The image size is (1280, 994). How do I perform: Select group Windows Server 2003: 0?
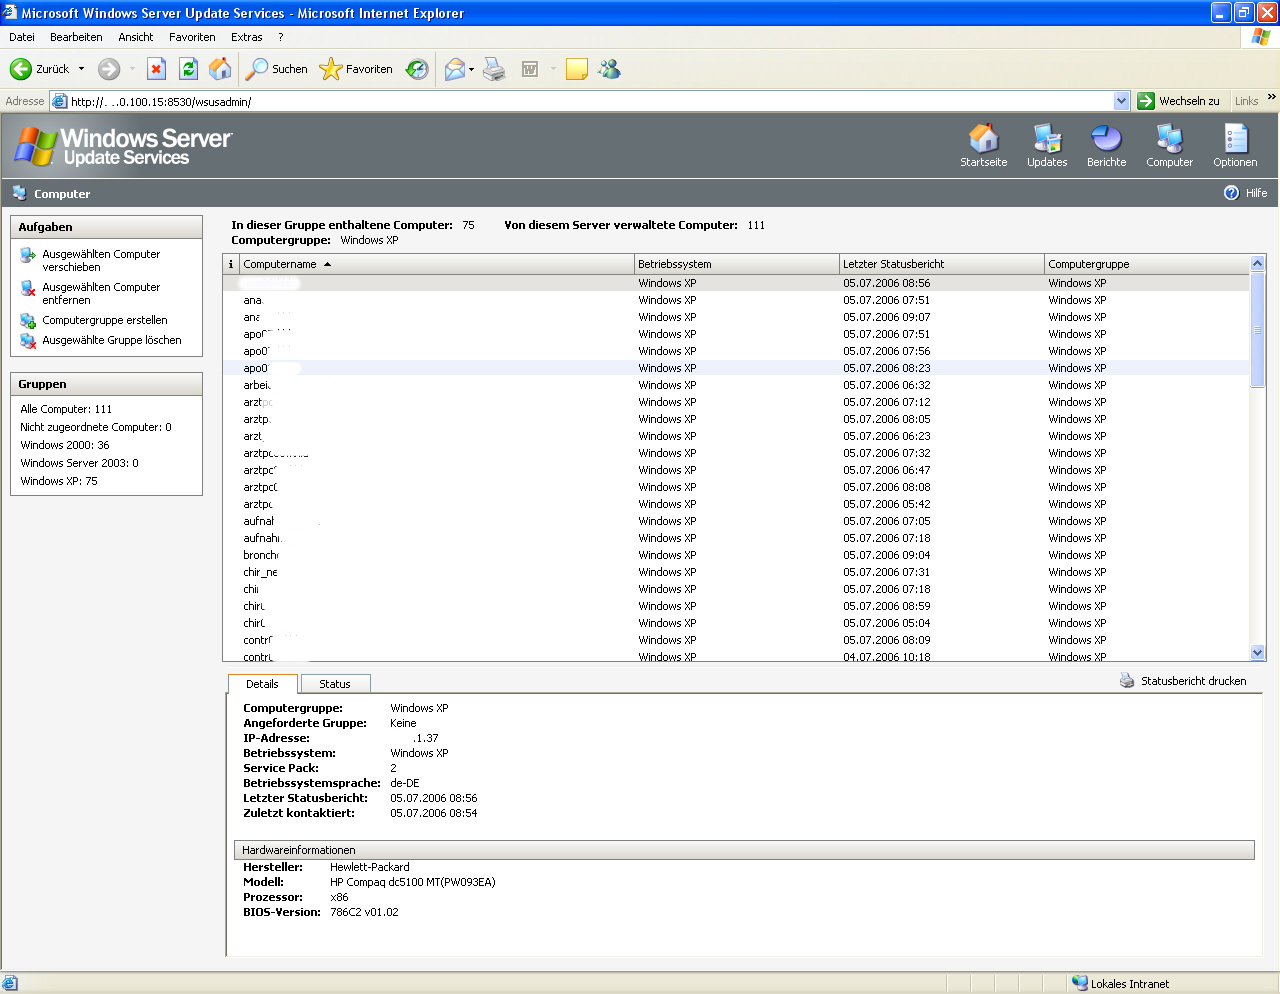pos(79,463)
